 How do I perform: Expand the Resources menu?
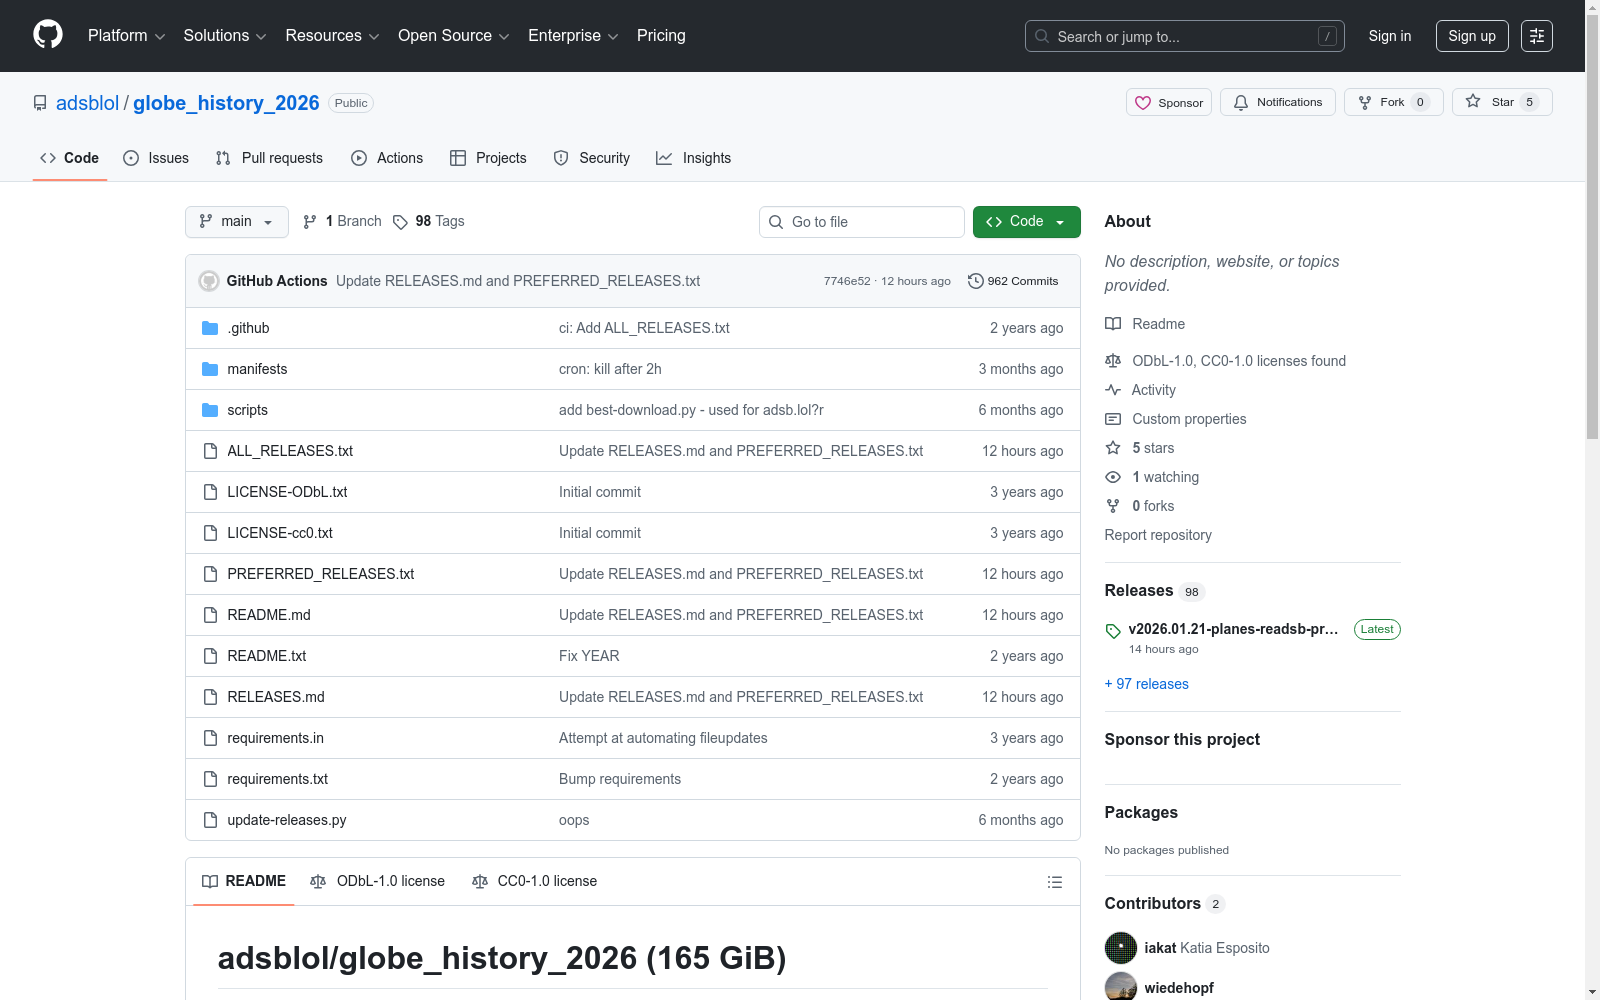click(x=332, y=36)
